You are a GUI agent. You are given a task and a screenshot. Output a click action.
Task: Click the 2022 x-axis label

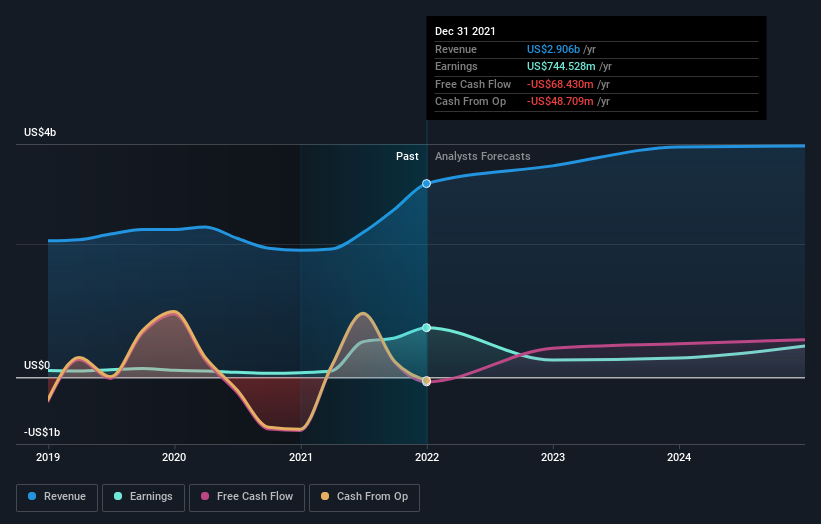click(x=427, y=458)
